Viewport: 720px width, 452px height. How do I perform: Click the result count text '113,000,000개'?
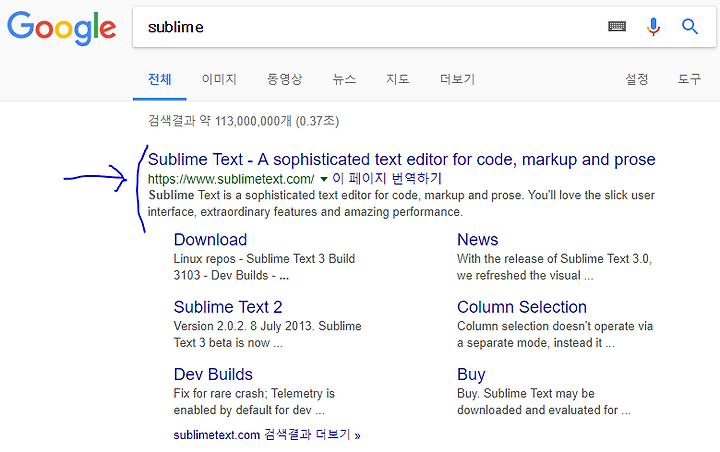[253, 121]
